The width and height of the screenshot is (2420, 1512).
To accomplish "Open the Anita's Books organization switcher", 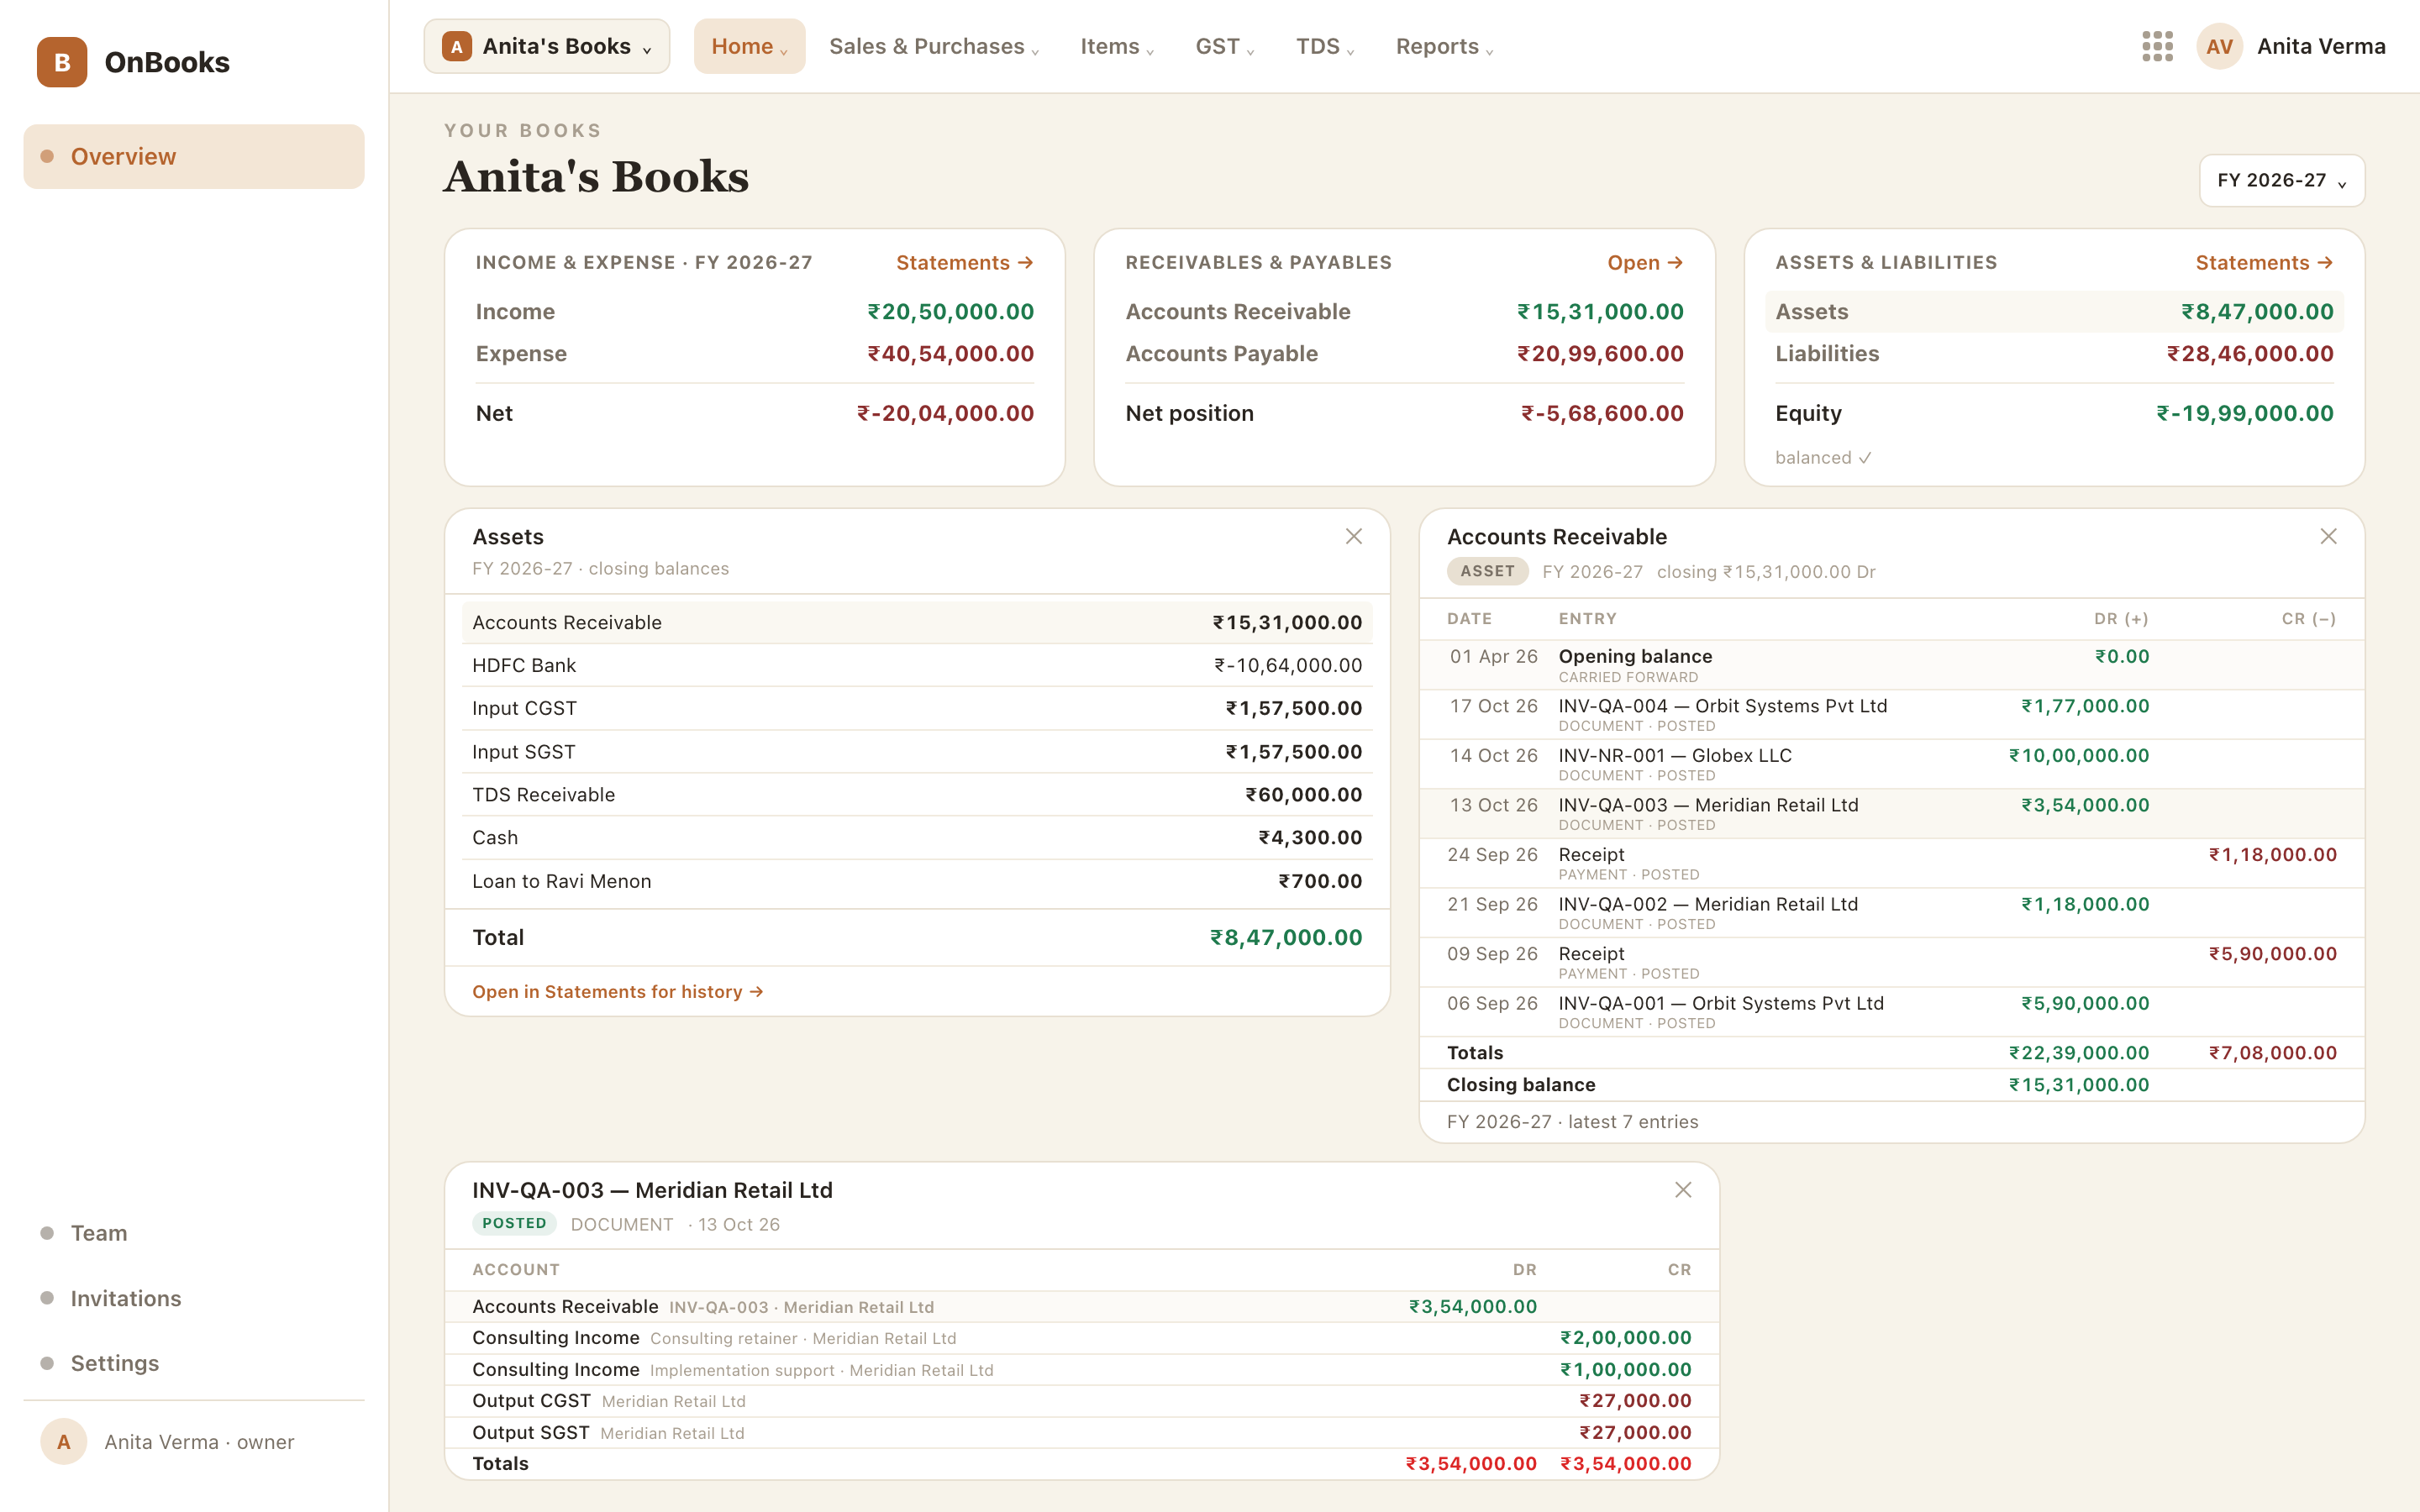I will pyautogui.click(x=547, y=46).
